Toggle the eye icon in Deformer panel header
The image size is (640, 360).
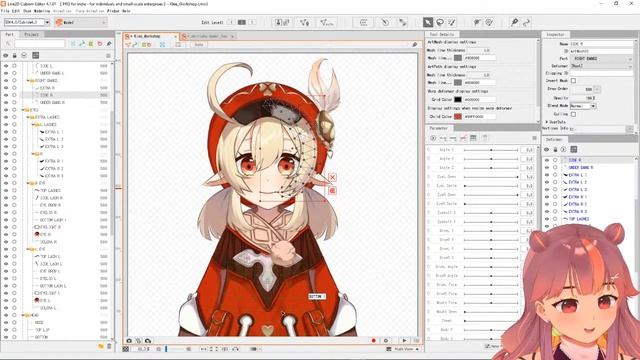[547, 149]
